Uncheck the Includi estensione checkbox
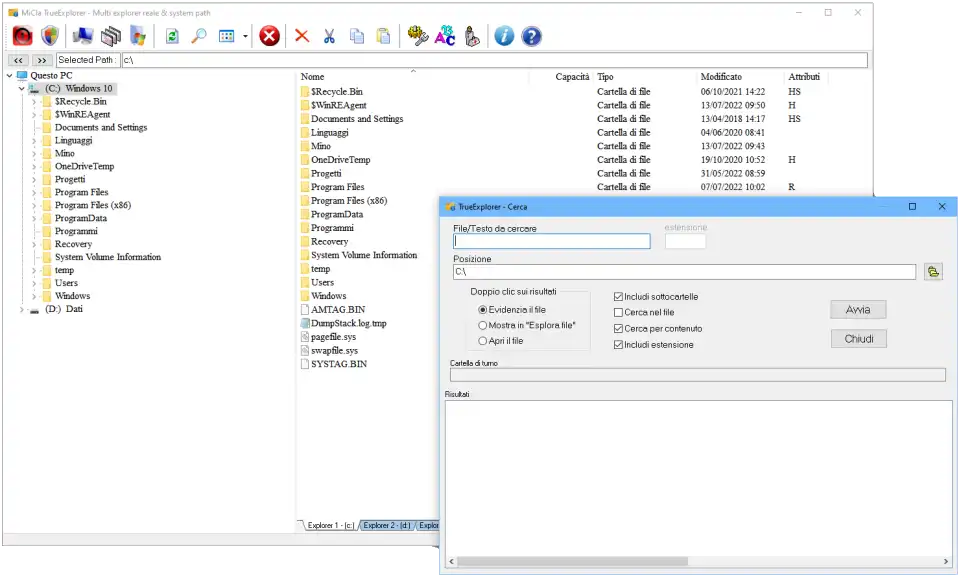Screen dimensions: 961x578 (618, 345)
